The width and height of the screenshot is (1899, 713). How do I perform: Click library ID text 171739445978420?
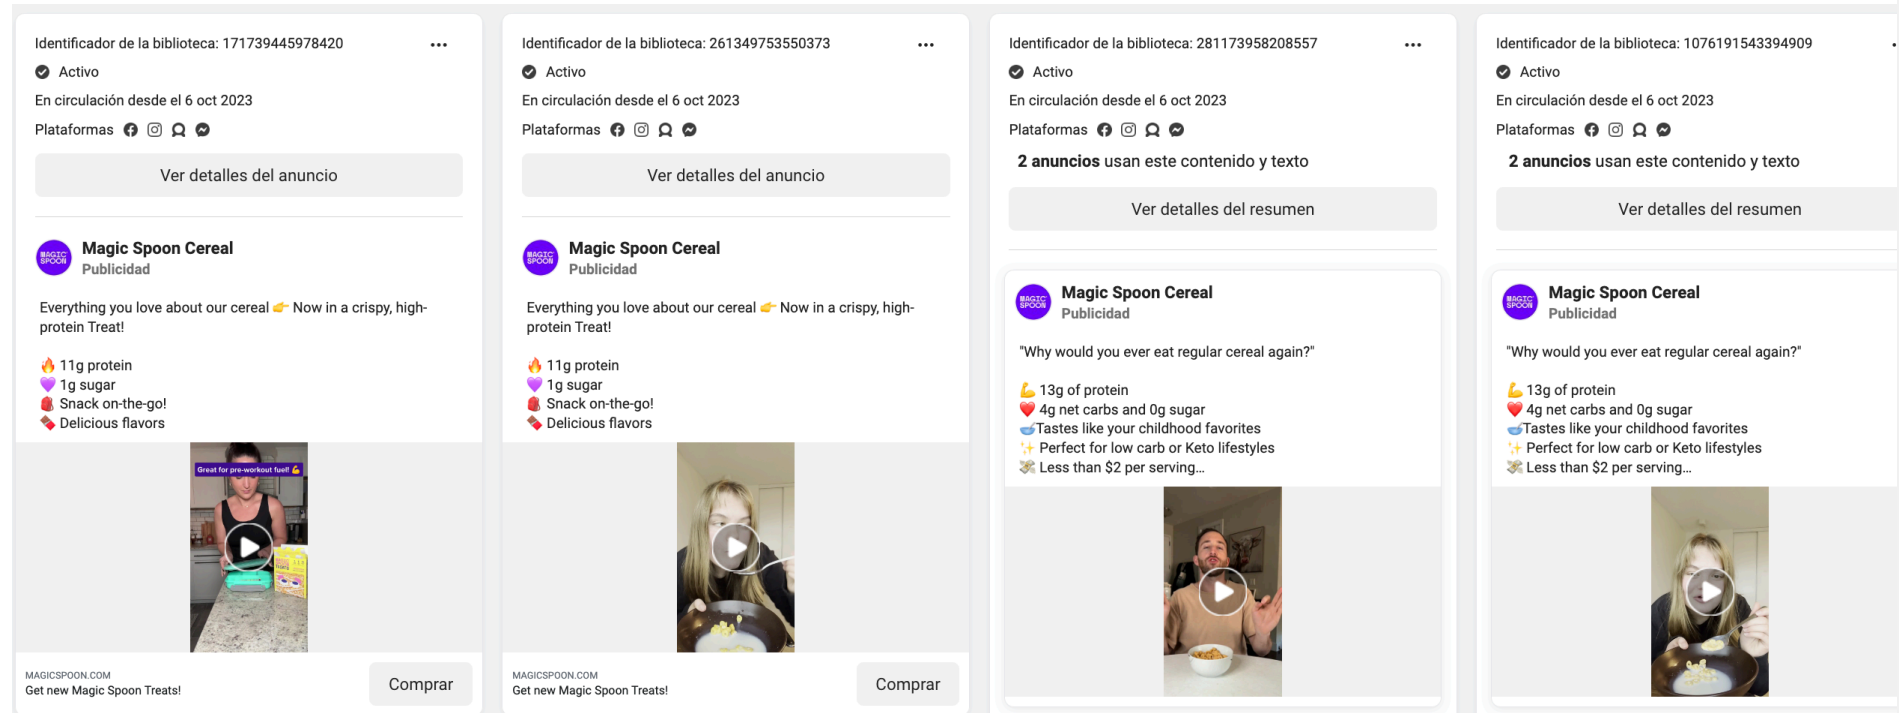(x=189, y=43)
